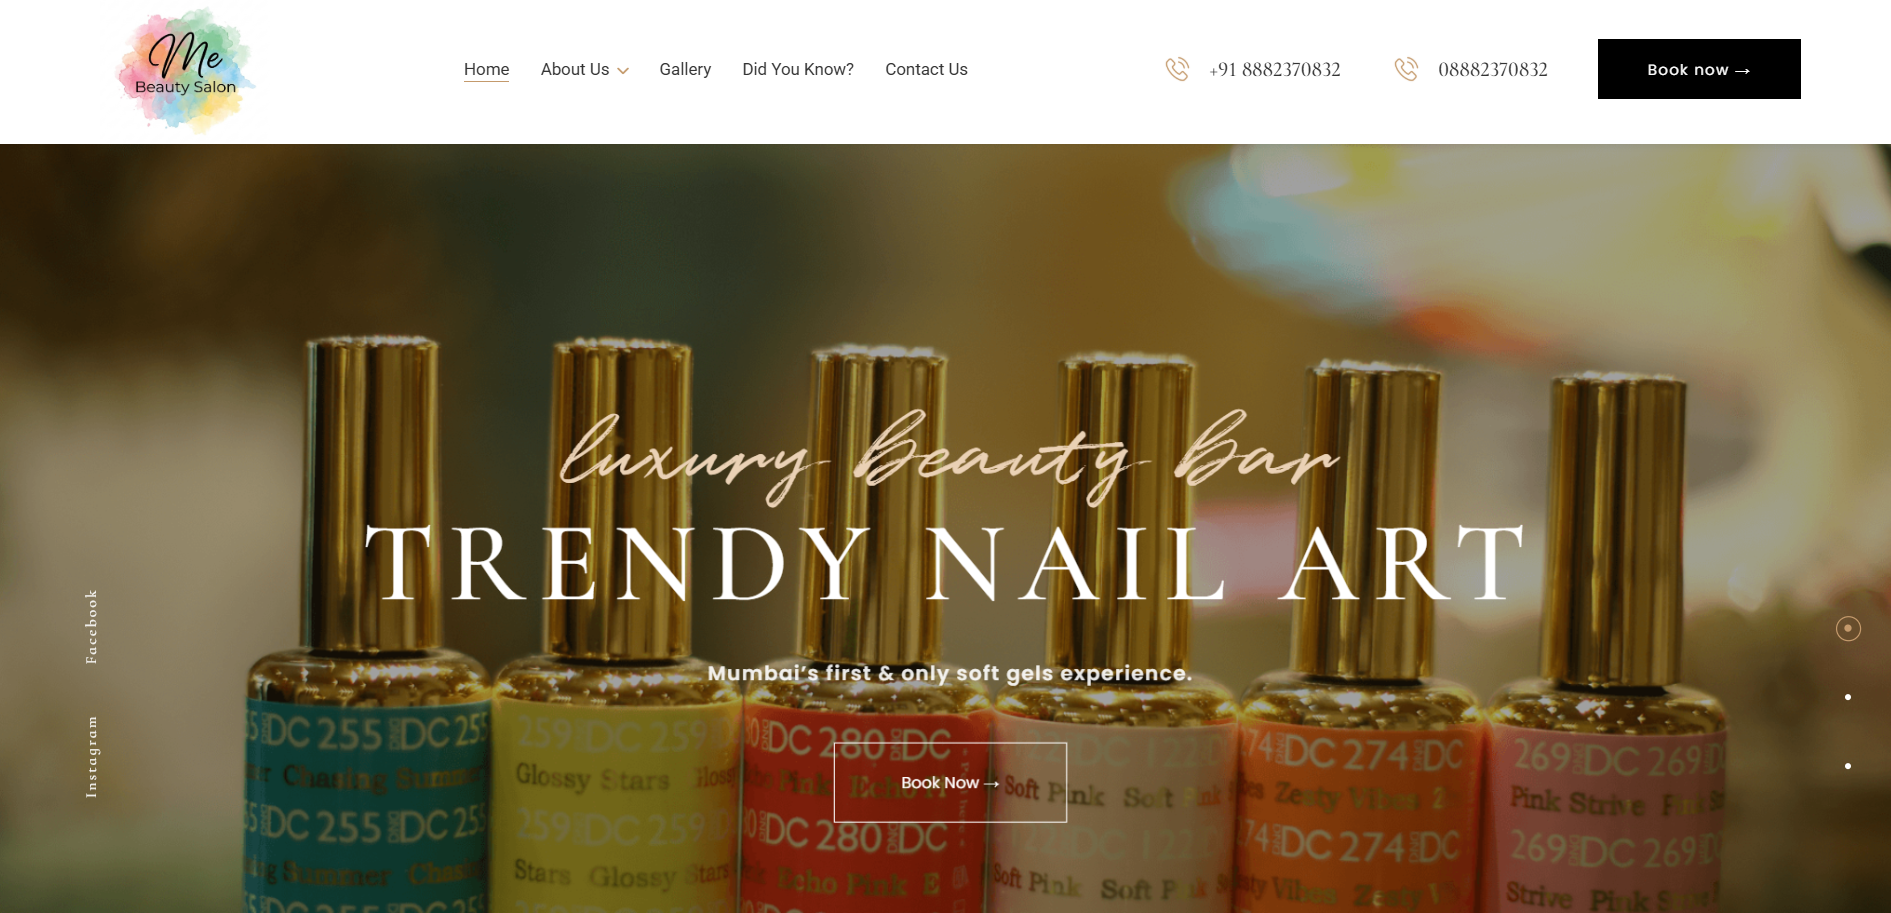
Task: Click the Luxury Beauty Bar script text
Action: [x=947, y=455]
